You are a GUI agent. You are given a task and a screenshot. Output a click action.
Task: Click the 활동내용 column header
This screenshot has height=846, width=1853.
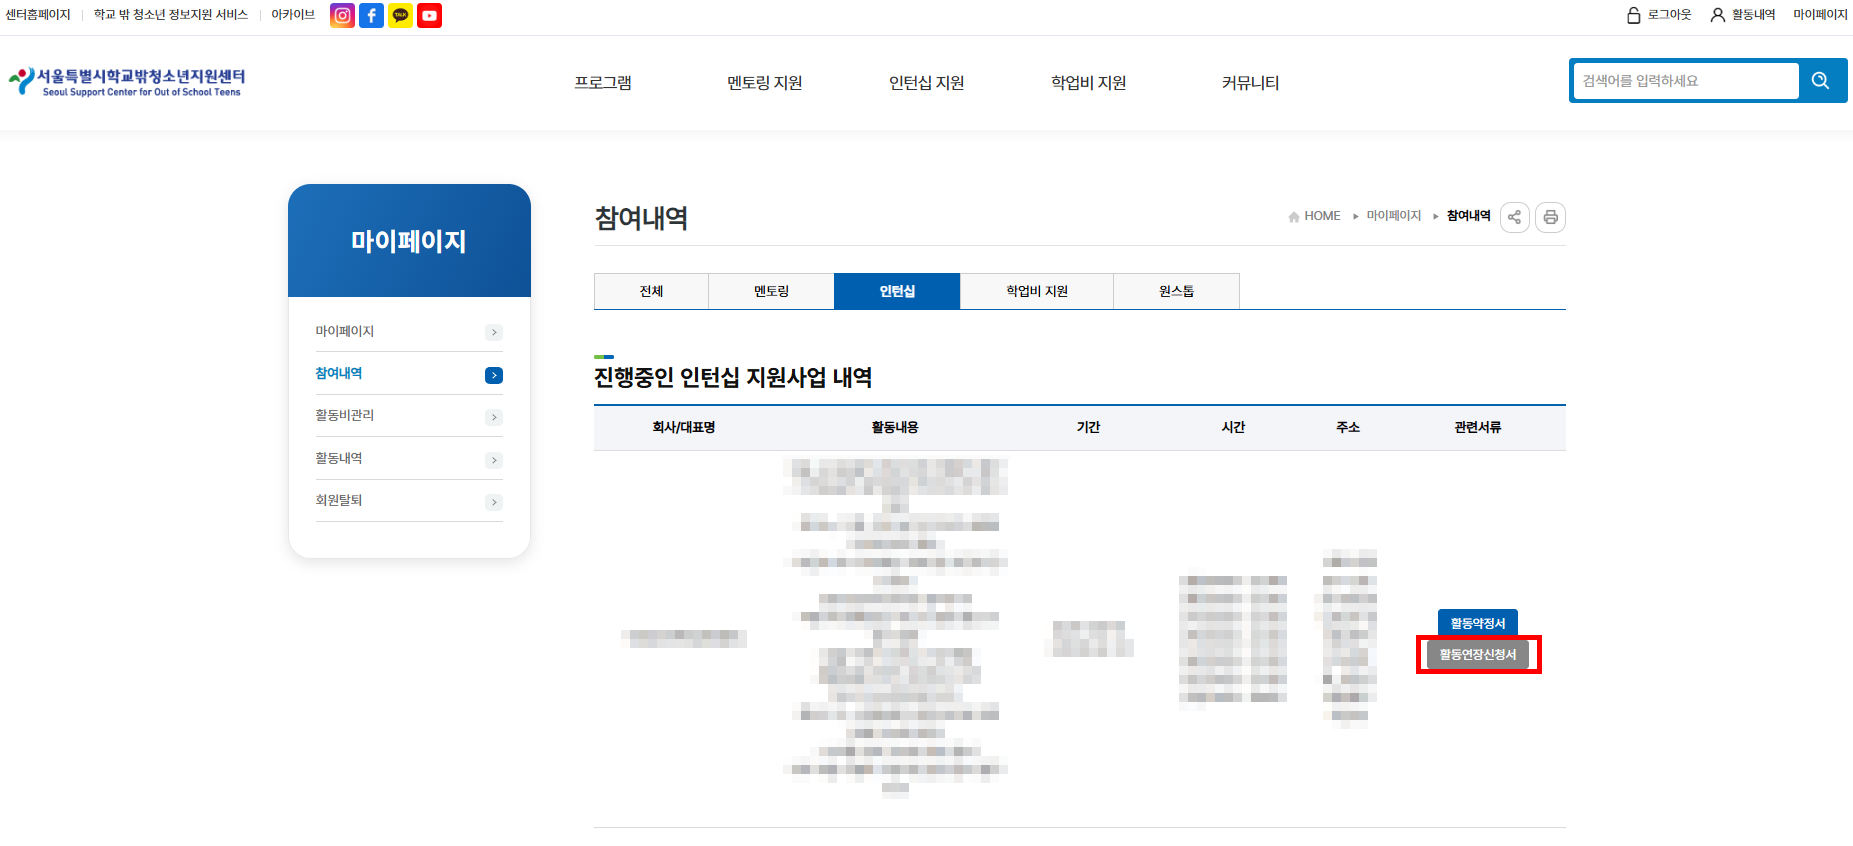pyautogui.click(x=895, y=427)
